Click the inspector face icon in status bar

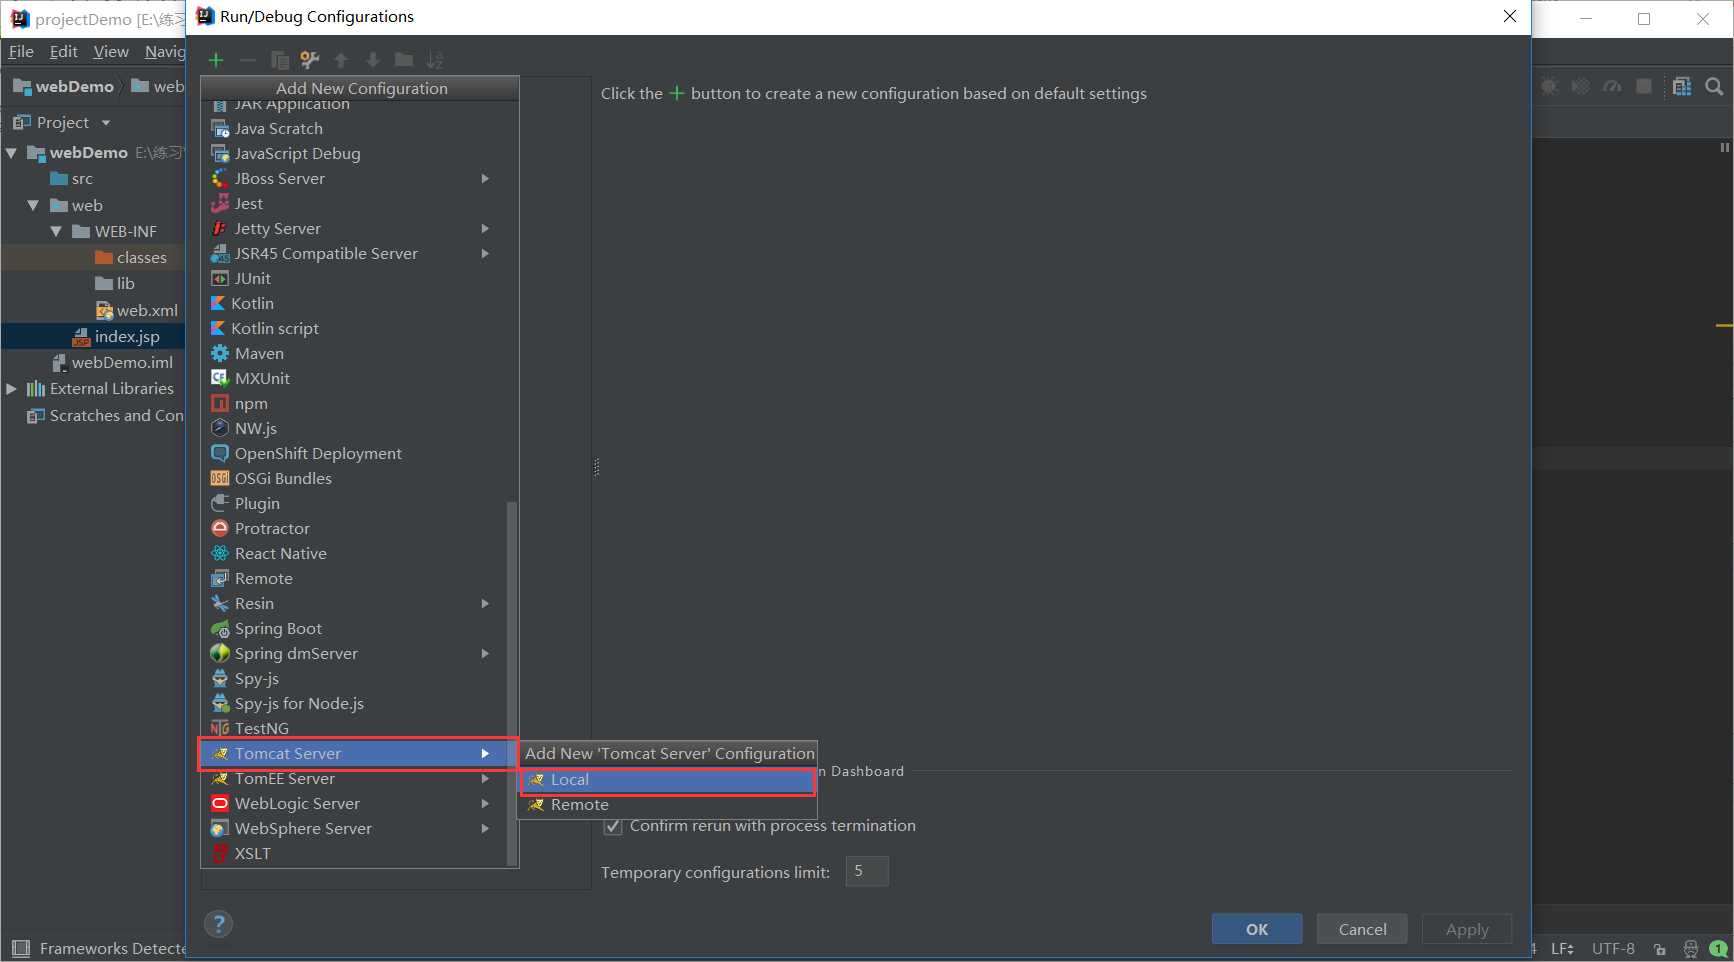(1690, 949)
